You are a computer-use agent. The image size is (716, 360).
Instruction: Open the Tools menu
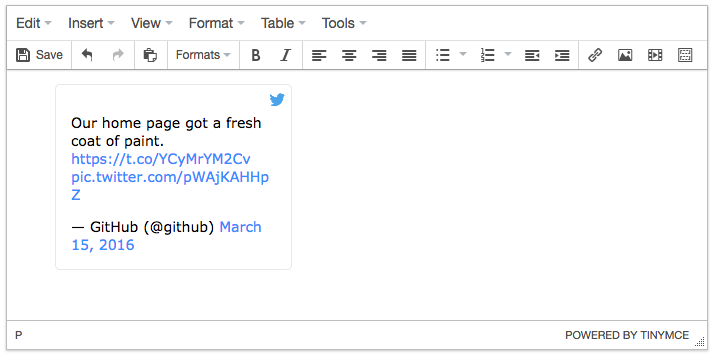(344, 23)
